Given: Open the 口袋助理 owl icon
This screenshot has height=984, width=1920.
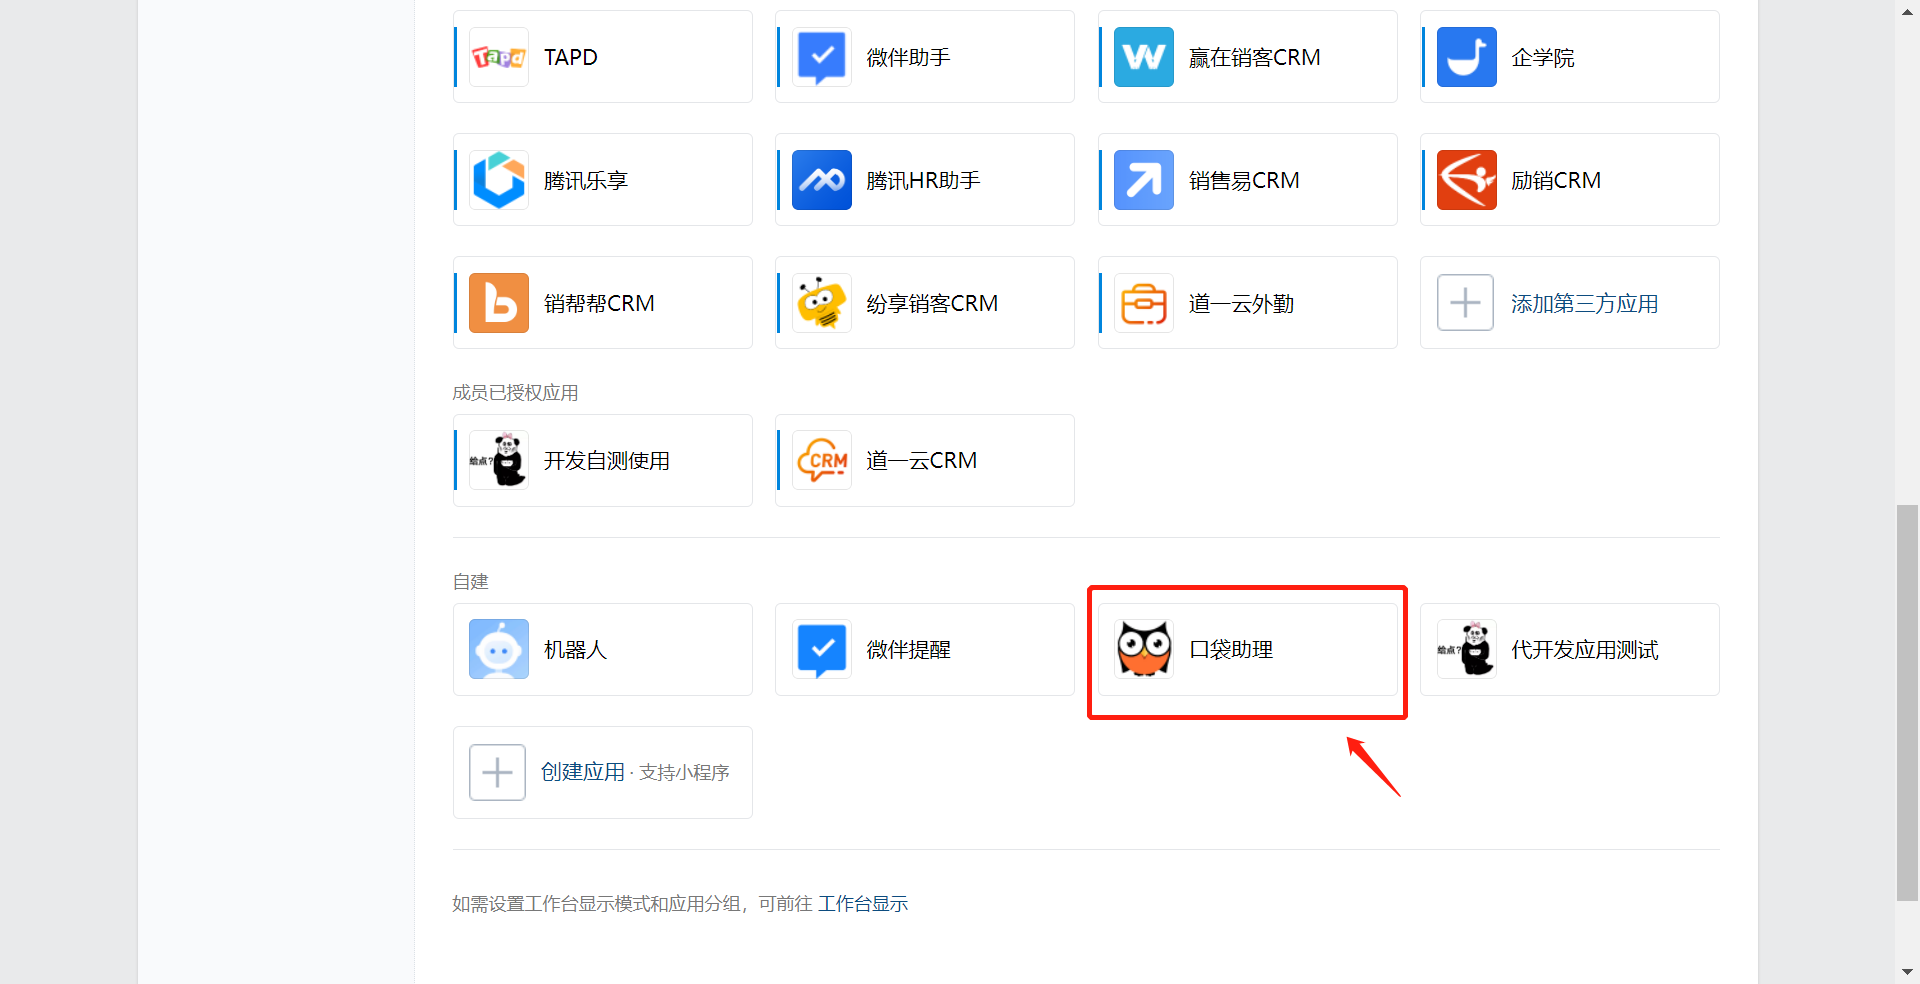Looking at the screenshot, I should coord(1144,649).
